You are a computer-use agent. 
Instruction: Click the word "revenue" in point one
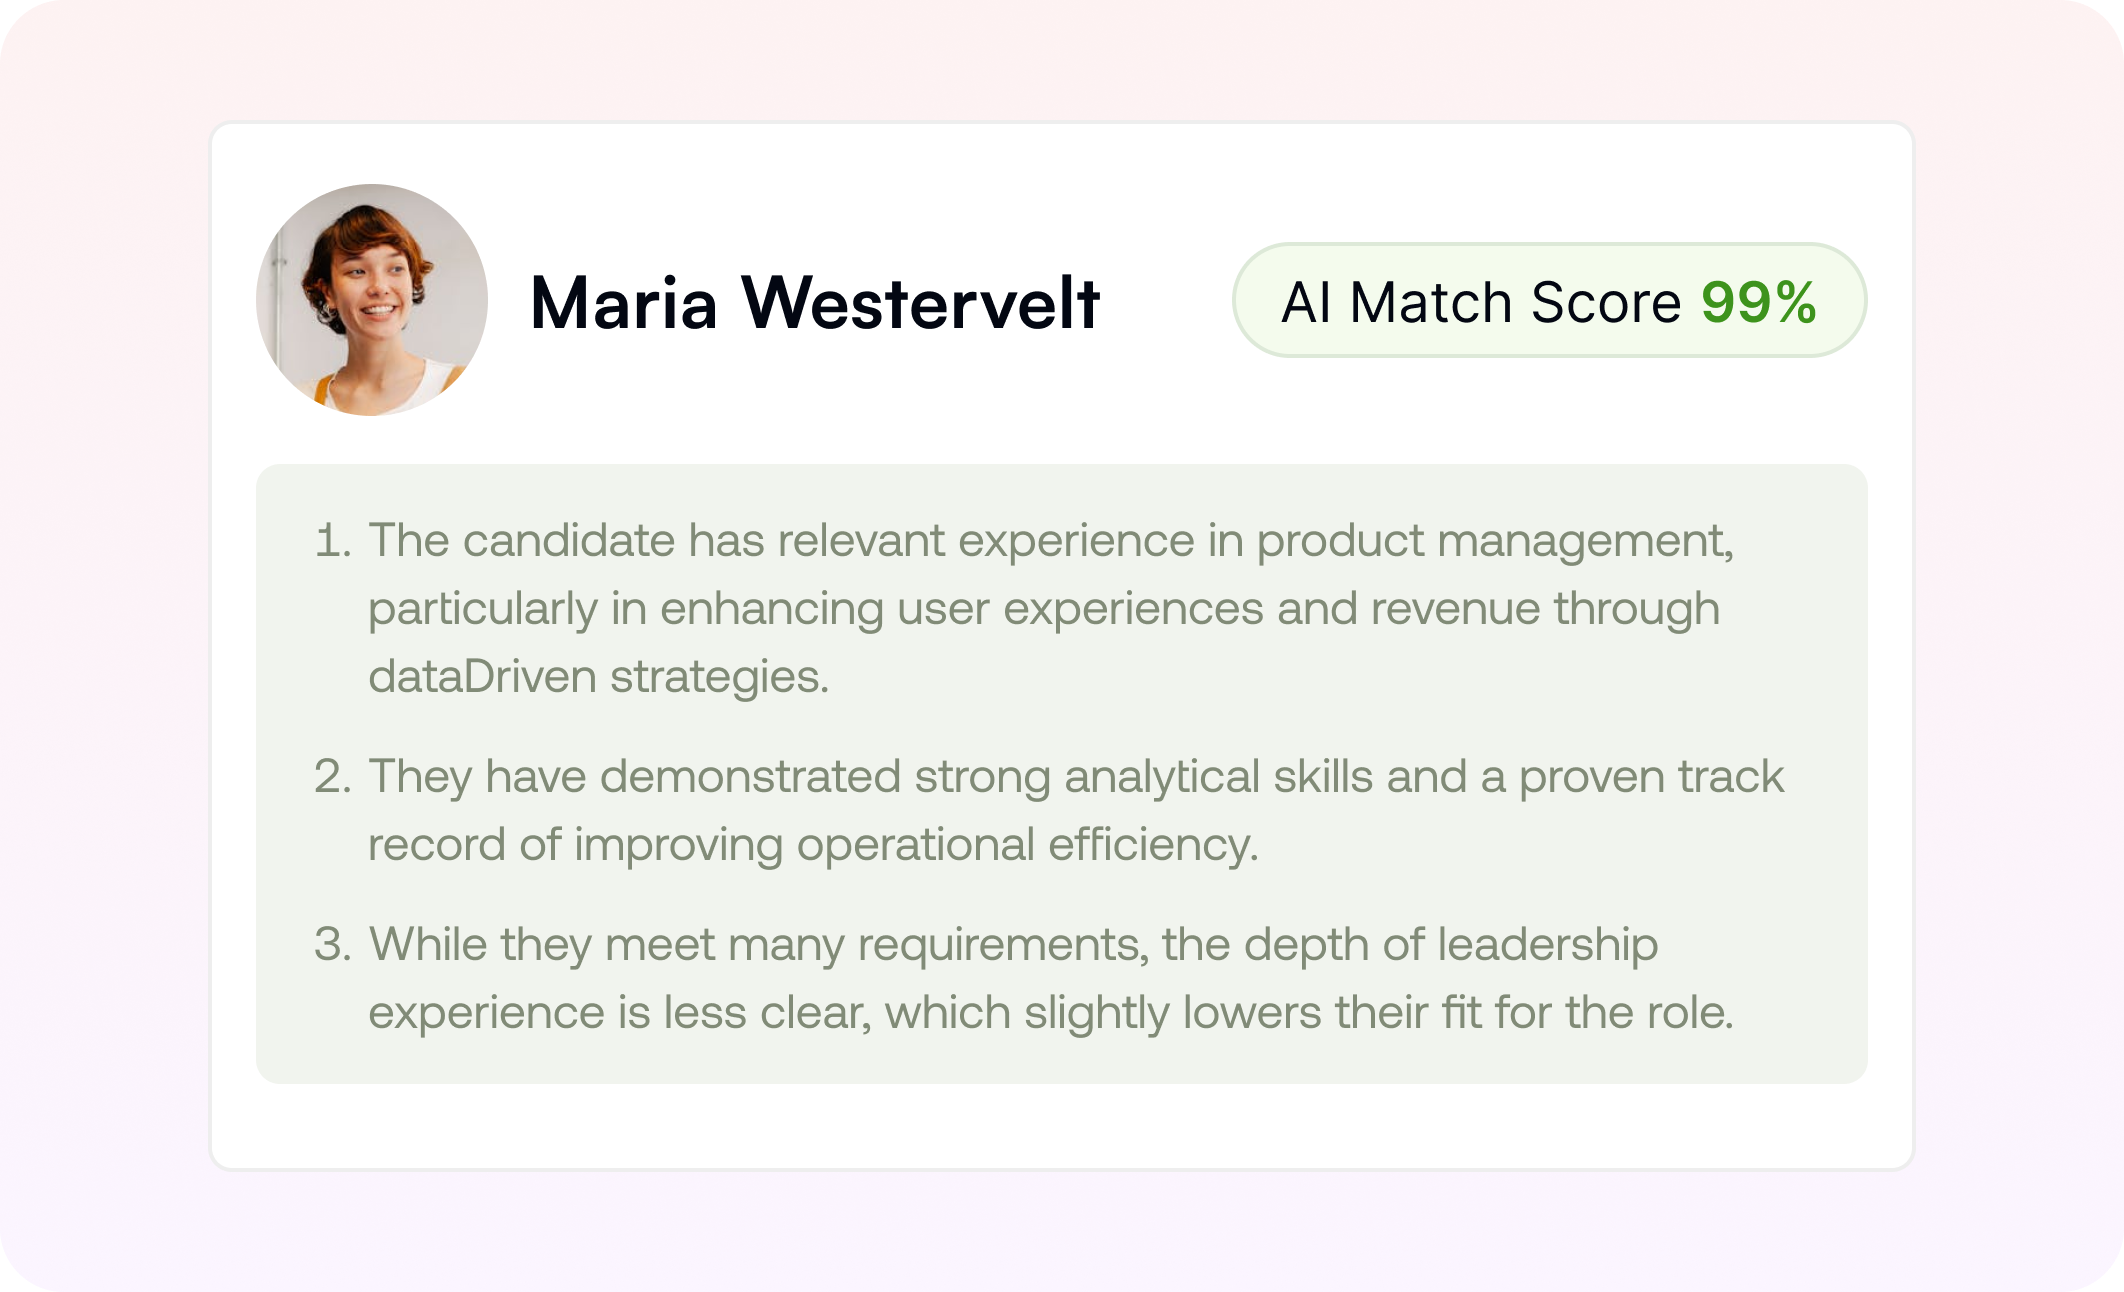pyautogui.click(x=1455, y=609)
